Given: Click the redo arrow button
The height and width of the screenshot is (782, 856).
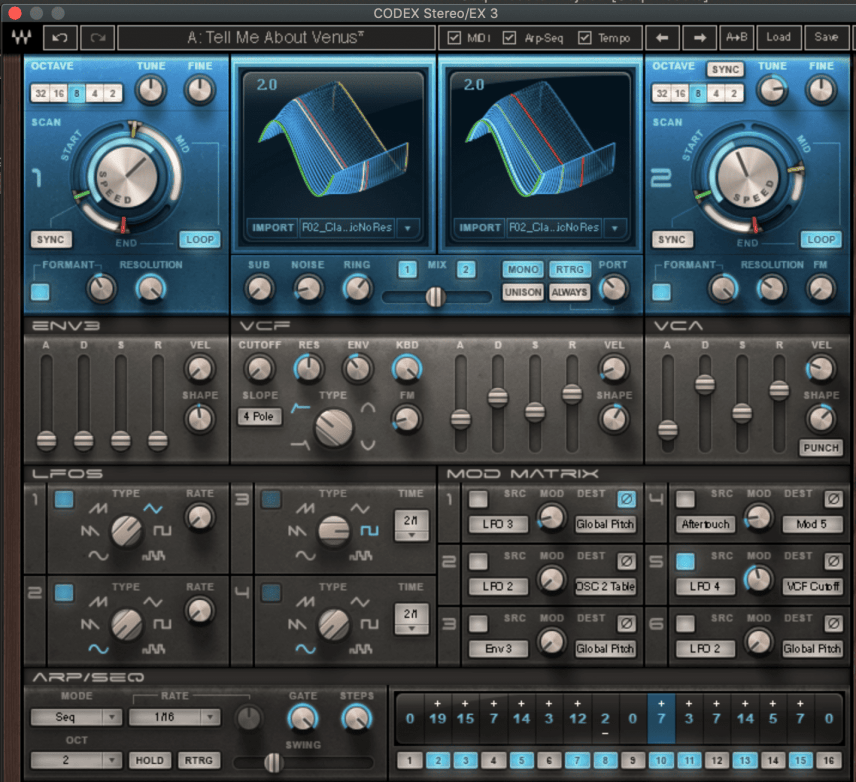Looking at the screenshot, I should point(98,38).
